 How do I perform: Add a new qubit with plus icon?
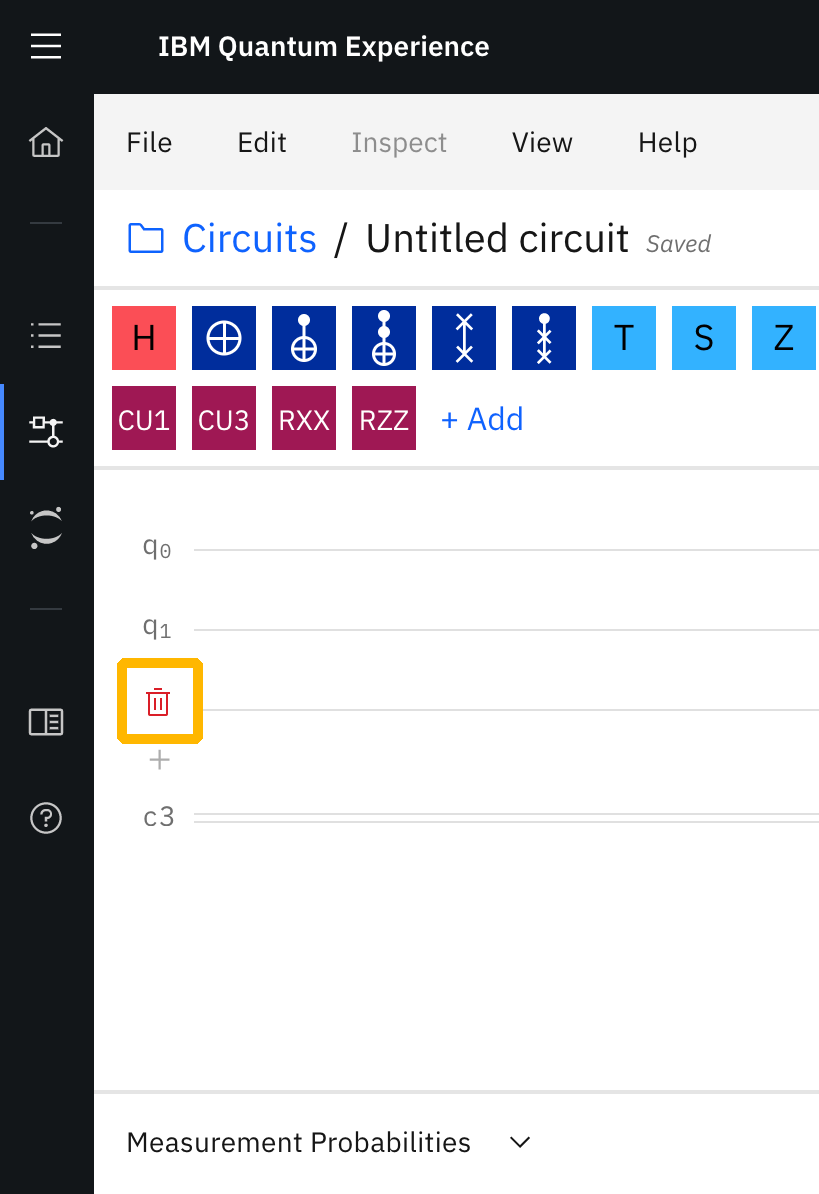coord(159,761)
